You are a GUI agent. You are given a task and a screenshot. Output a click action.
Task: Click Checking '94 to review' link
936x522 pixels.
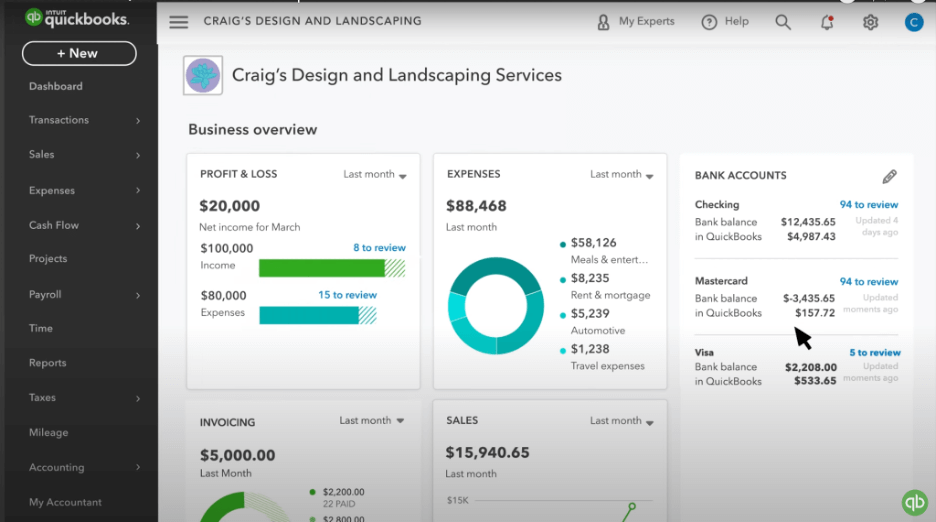point(869,204)
